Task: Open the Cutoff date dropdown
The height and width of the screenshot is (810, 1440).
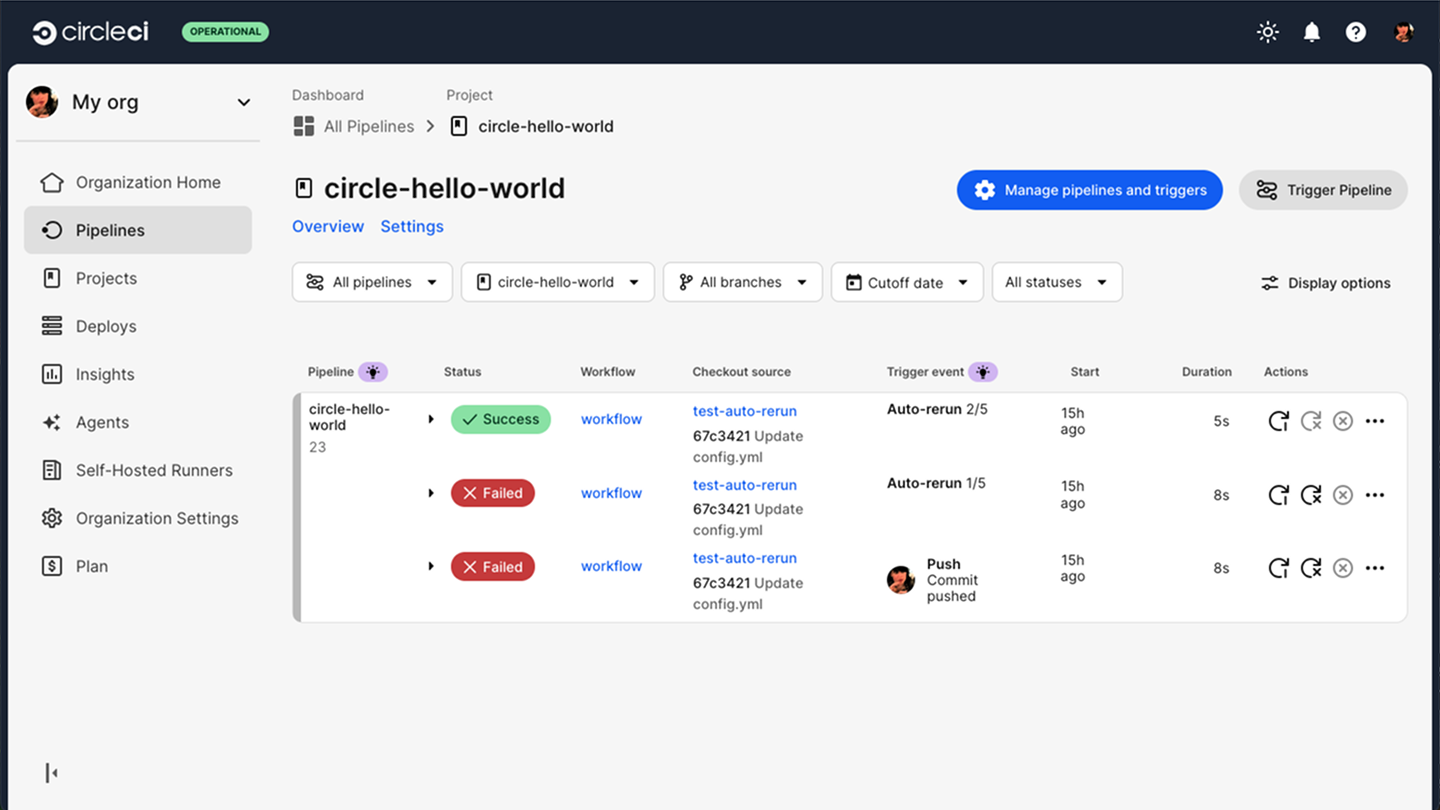Action: pos(907,282)
